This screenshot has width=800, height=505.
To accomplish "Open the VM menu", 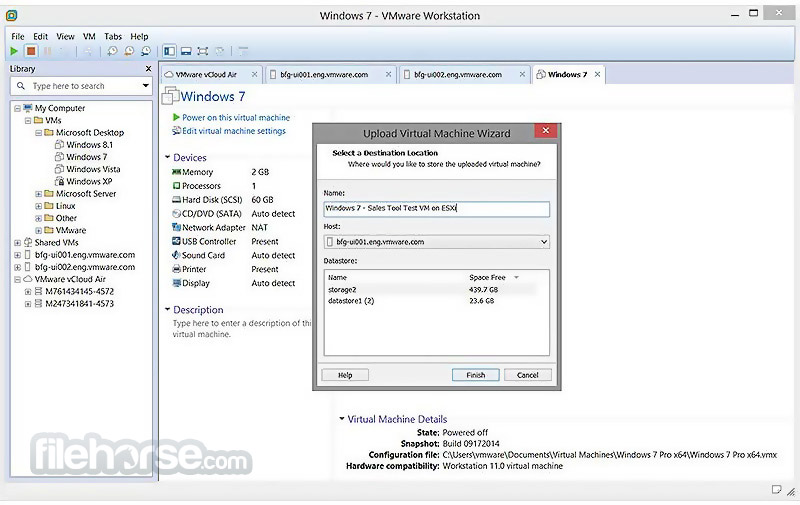I will pos(89,37).
